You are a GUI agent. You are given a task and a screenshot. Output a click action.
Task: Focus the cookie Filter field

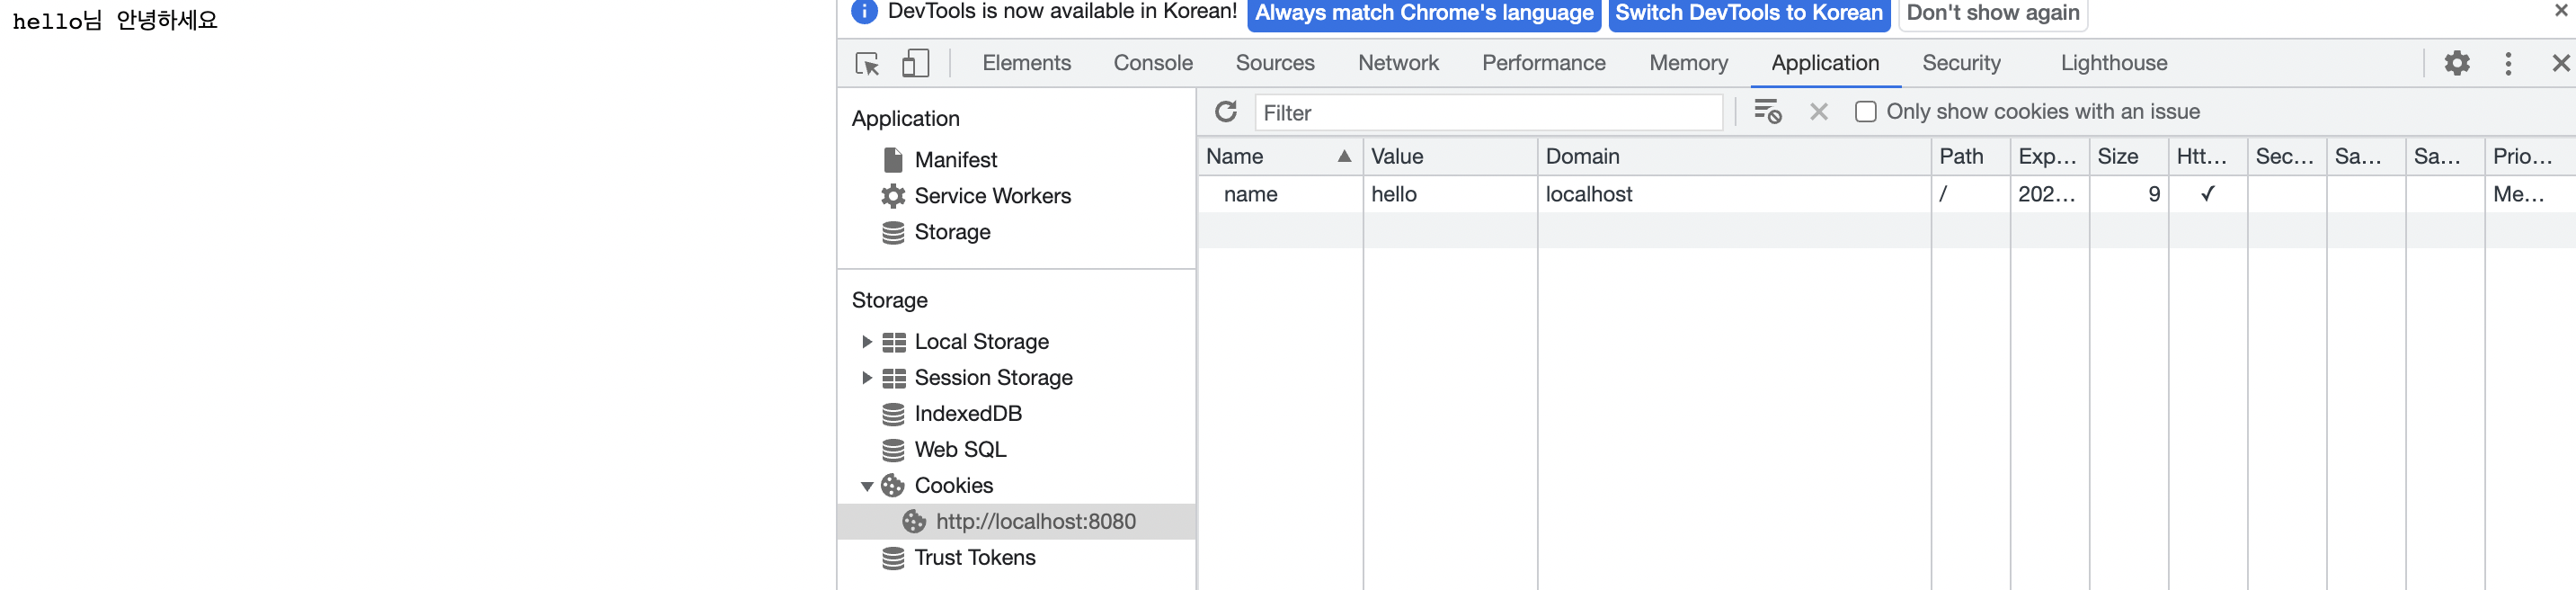click(1488, 113)
